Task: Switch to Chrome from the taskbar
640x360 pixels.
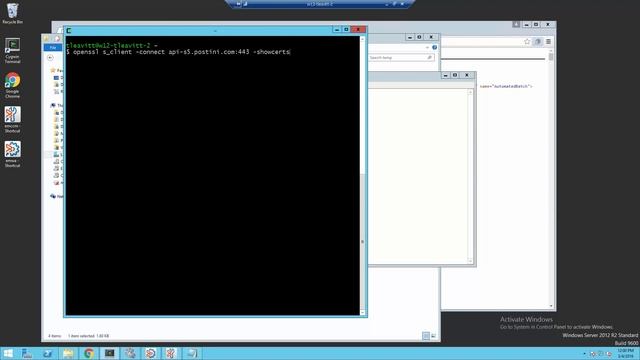Action: pos(89,353)
